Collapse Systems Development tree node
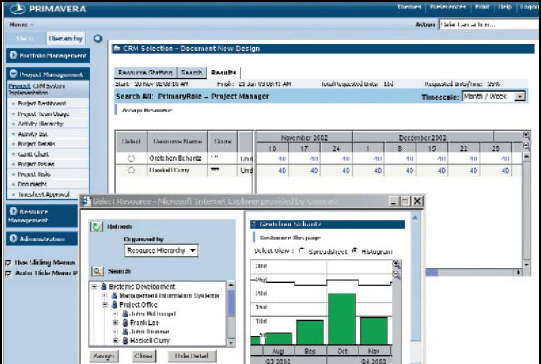Image resolution: width=541 pixels, height=364 pixels. tap(95, 287)
